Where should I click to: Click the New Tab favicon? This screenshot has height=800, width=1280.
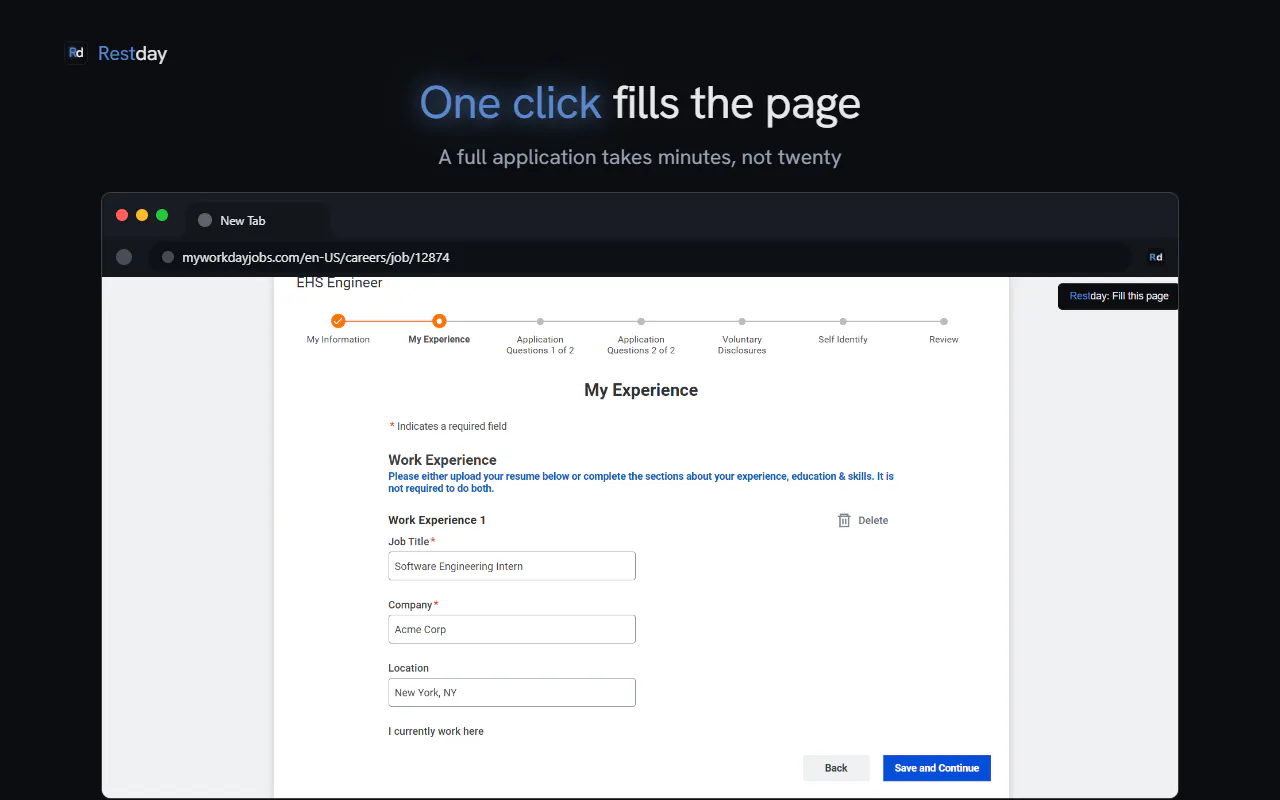205,220
